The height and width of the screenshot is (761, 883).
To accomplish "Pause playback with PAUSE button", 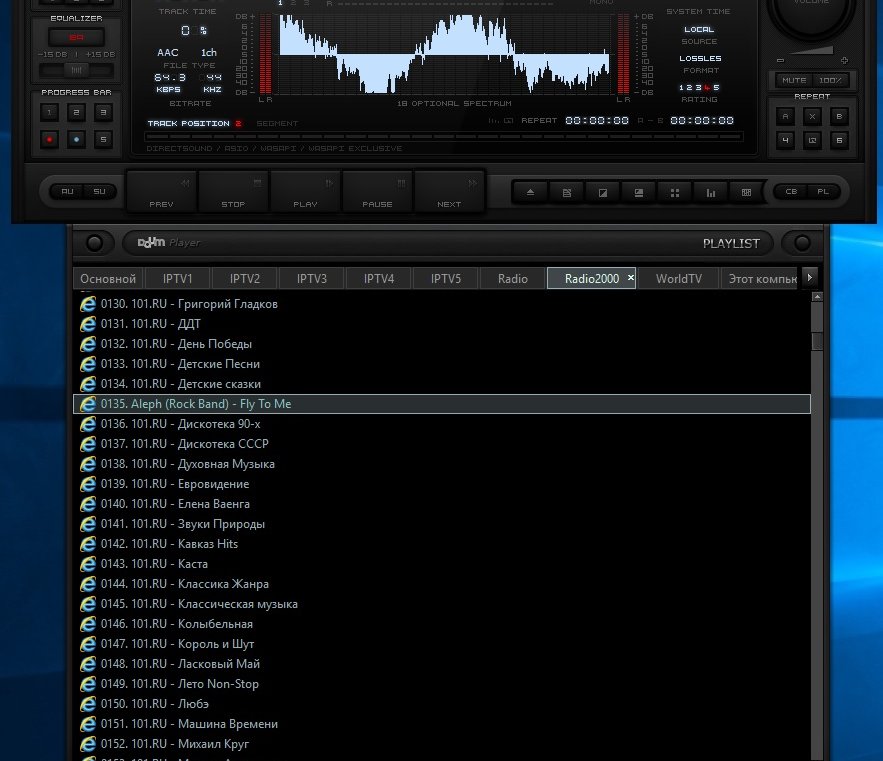I will (377, 192).
